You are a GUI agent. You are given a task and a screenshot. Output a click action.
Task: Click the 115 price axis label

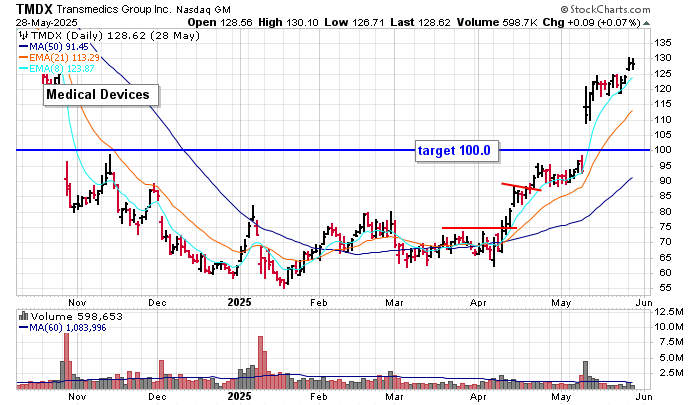(662, 104)
